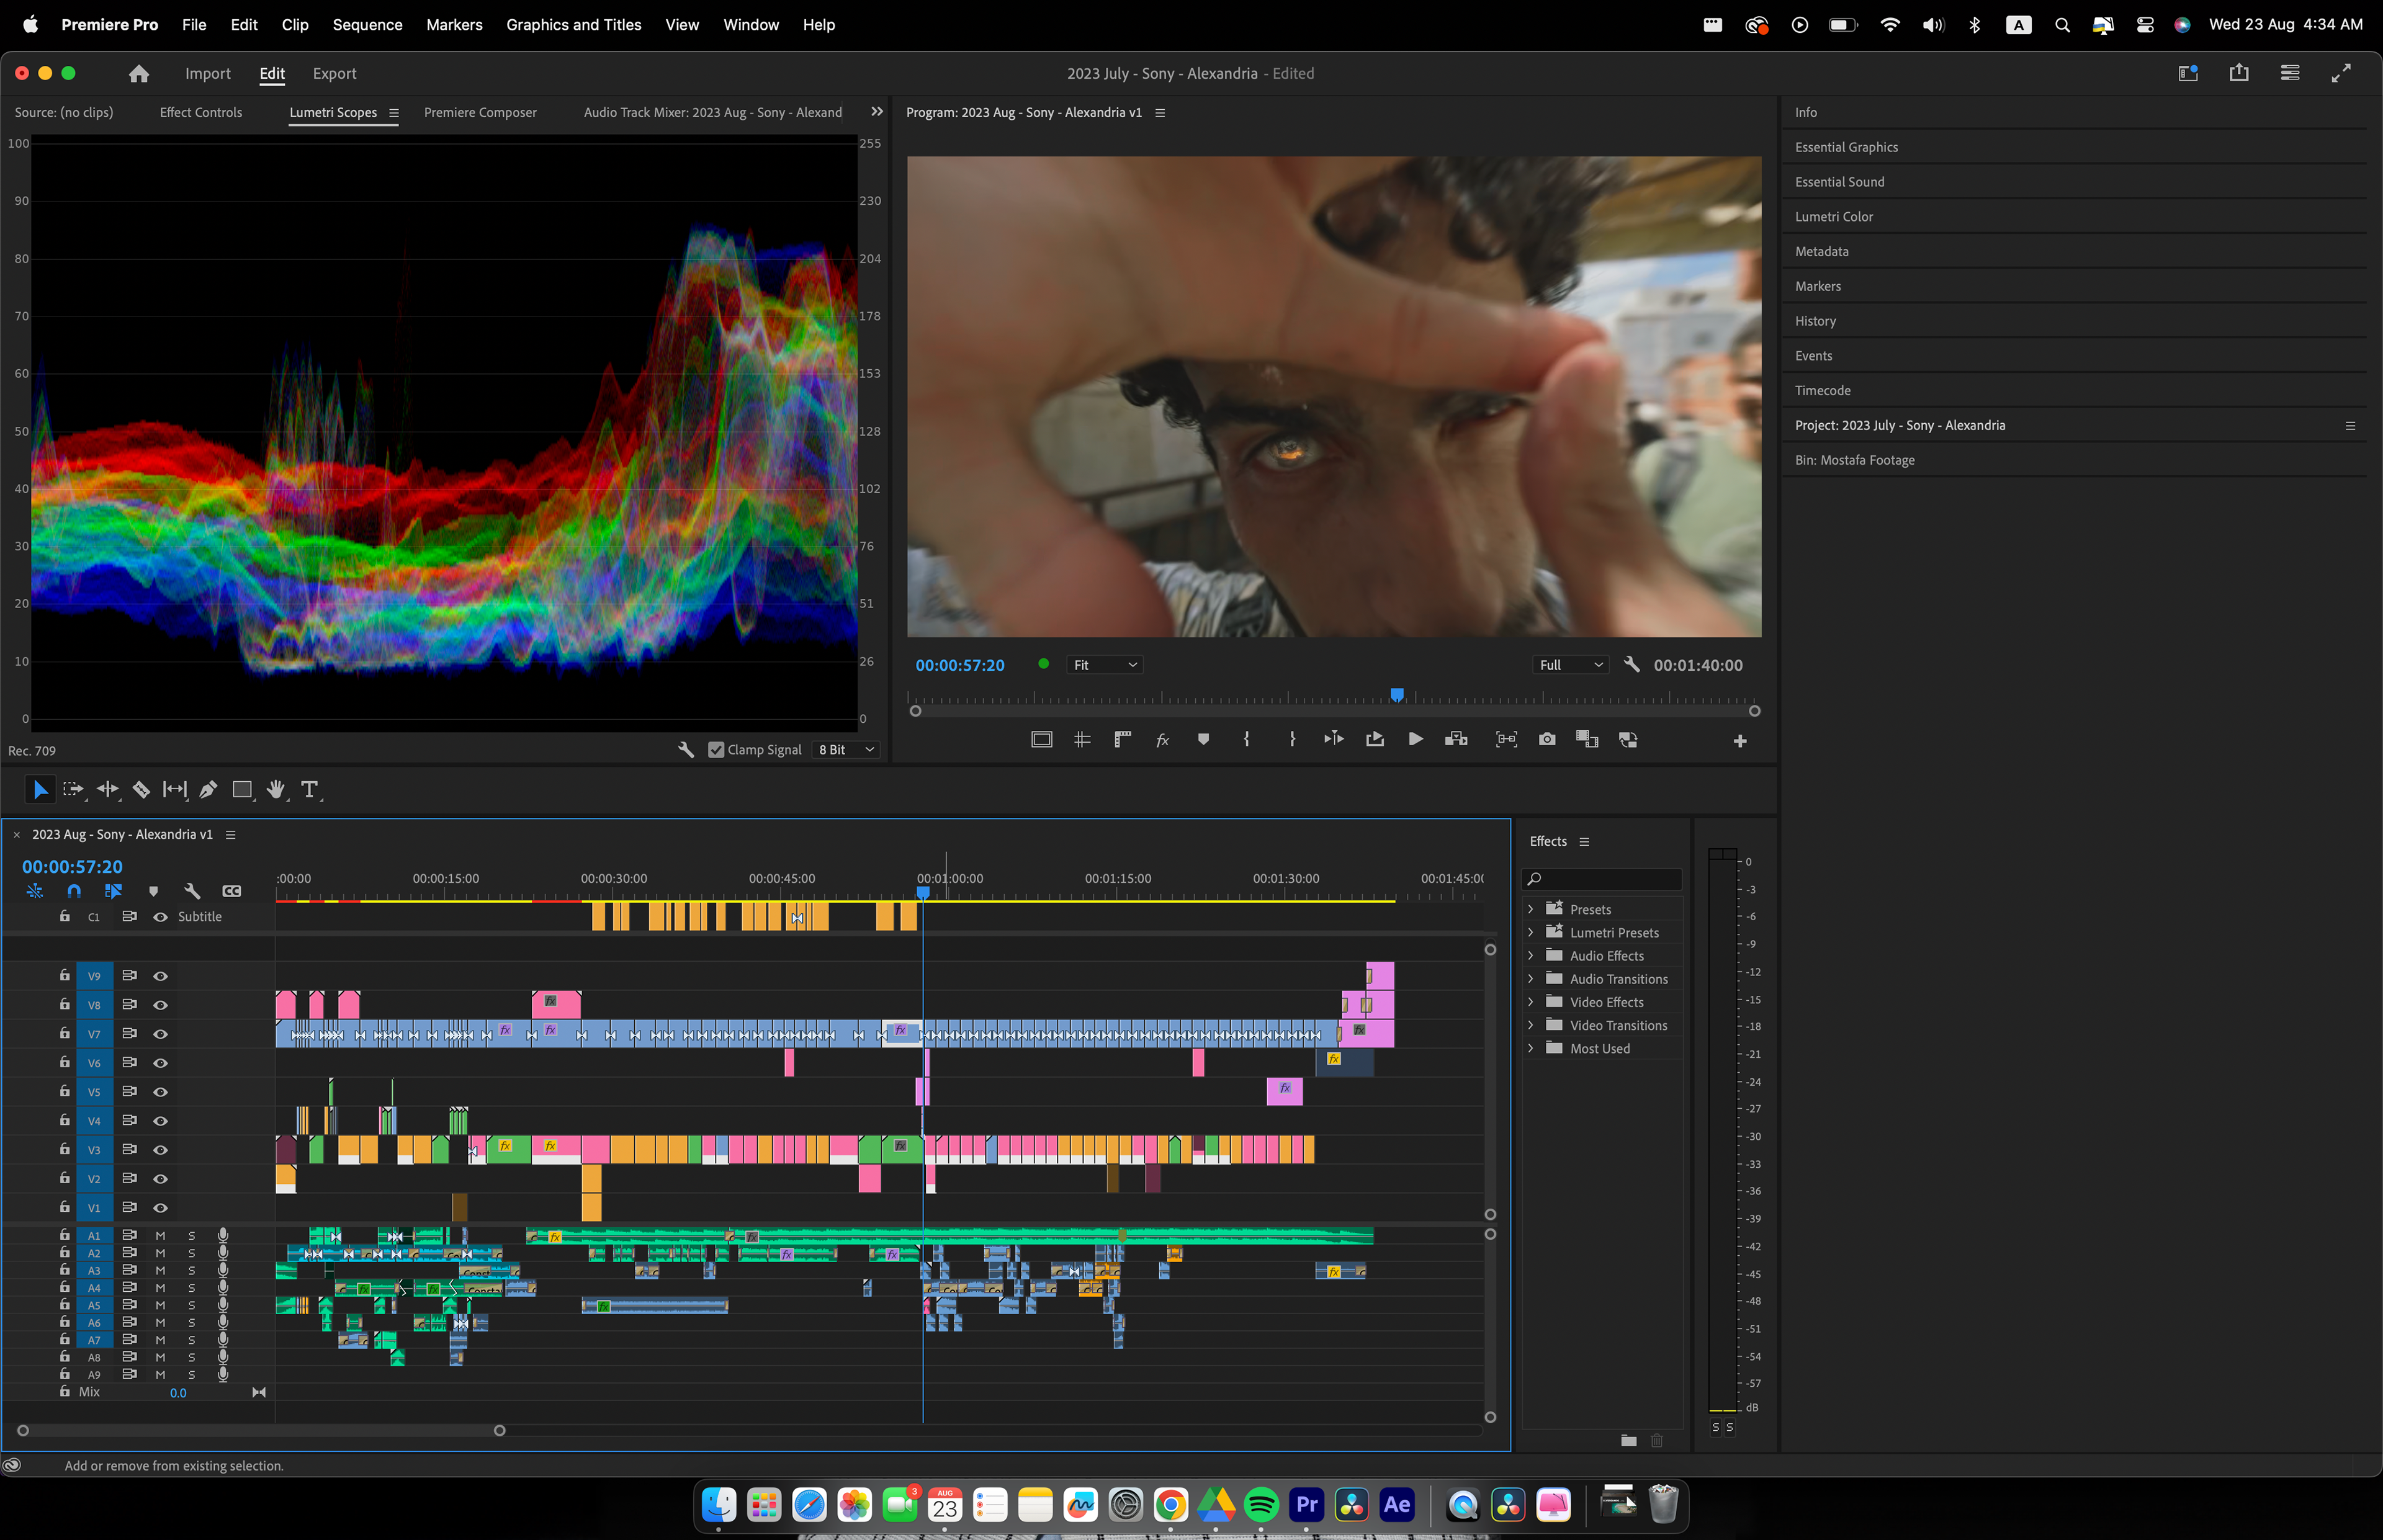This screenshot has width=2383, height=1540.
Task: Open the Sequence menu
Action: [x=367, y=24]
